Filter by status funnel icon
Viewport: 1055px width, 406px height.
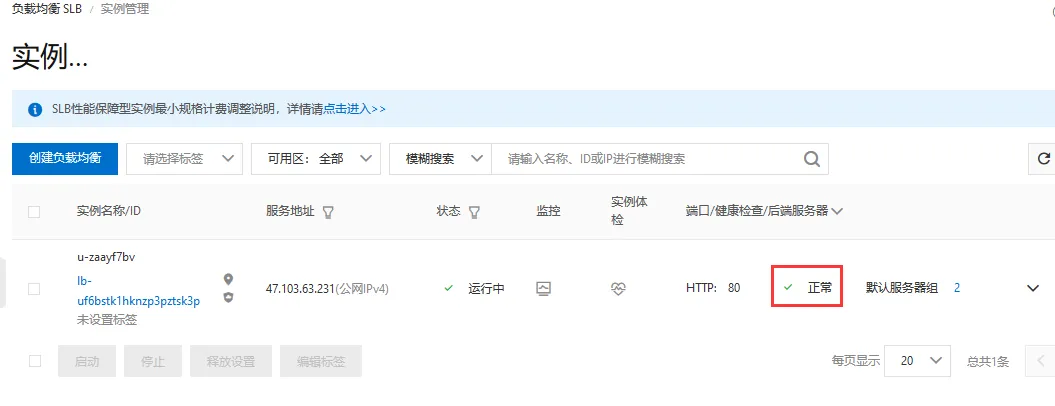tap(474, 212)
